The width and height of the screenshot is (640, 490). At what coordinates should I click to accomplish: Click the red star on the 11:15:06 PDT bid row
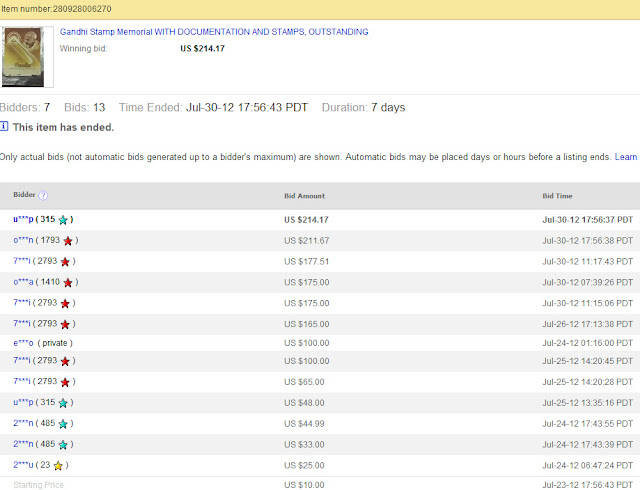tap(65, 303)
